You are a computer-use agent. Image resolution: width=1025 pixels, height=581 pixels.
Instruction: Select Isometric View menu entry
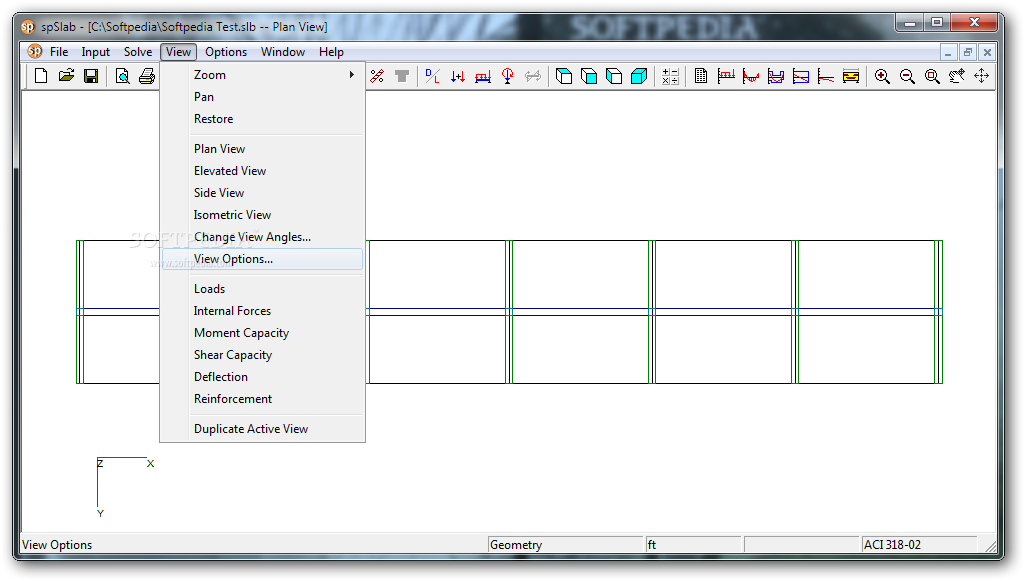pos(262,215)
